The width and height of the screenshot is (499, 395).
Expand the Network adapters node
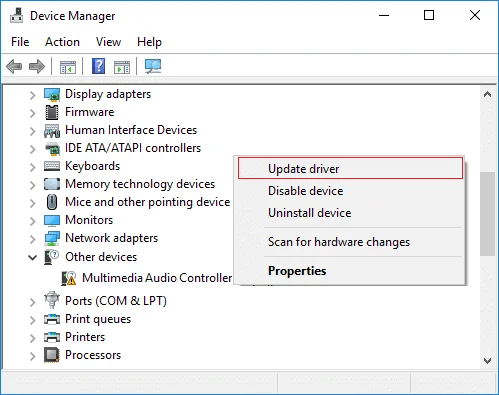click(x=32, y=239)
